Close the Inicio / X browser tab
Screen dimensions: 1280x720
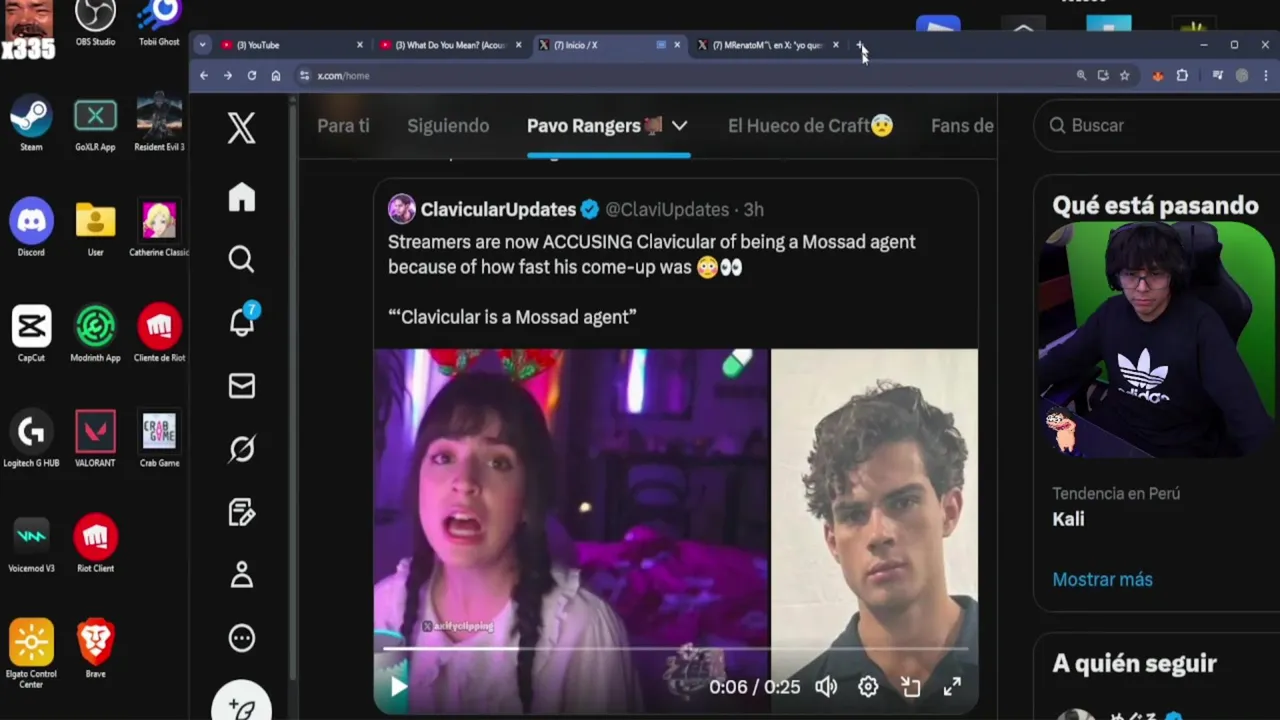tap(677, 45)
